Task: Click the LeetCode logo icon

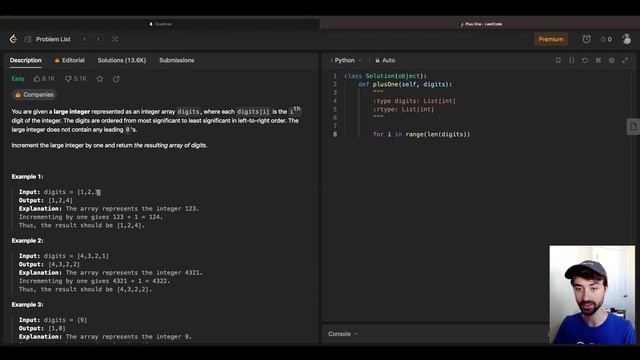Action: click(x=13, y=39)
